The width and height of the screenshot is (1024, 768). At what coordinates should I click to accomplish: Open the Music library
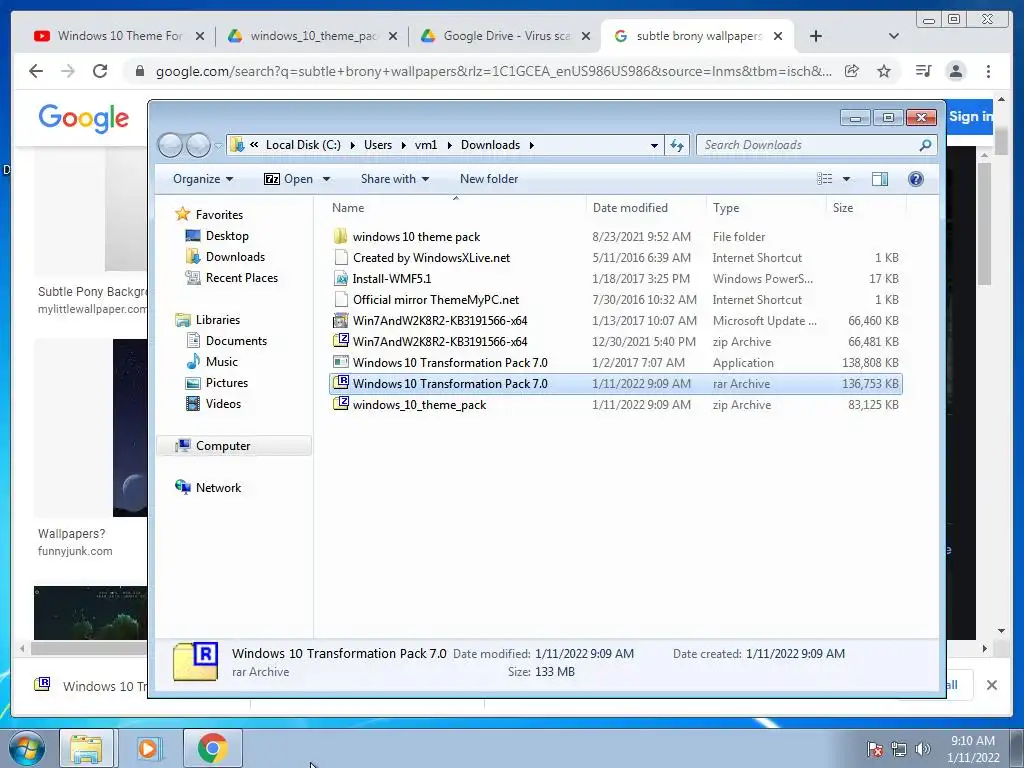221,362
